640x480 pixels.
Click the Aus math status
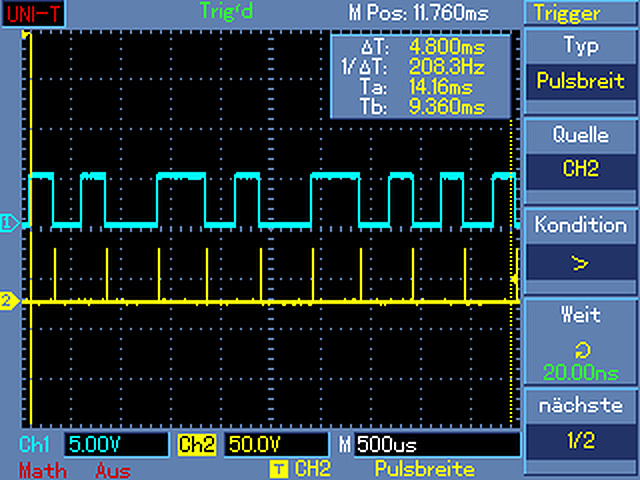pyautogui.click(x=113, y=471)
